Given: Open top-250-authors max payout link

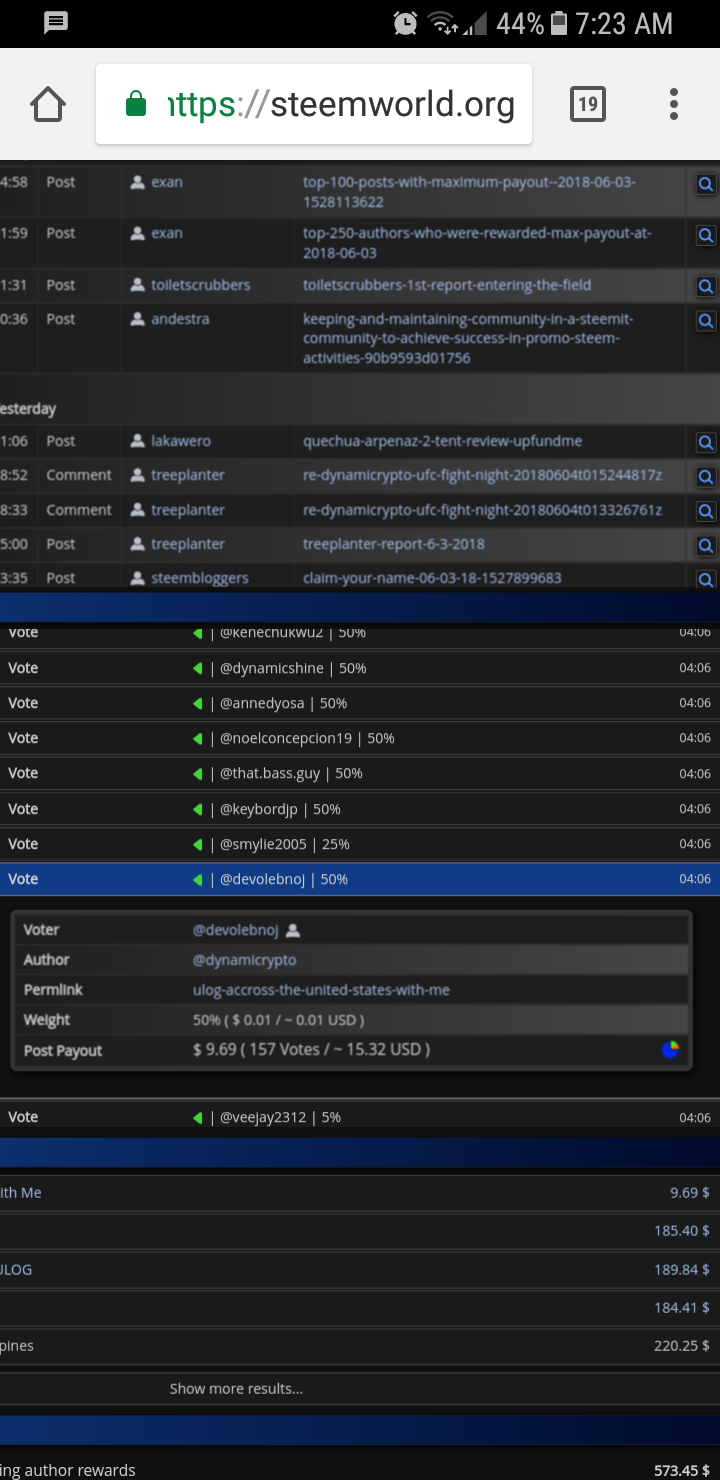Looking at the screenshot, I should point(477,243).
